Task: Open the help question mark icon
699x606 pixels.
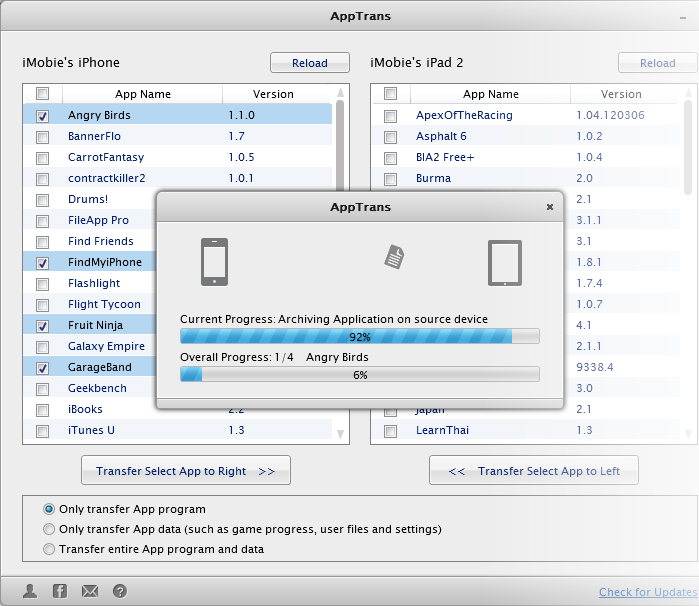Action: 119,591
